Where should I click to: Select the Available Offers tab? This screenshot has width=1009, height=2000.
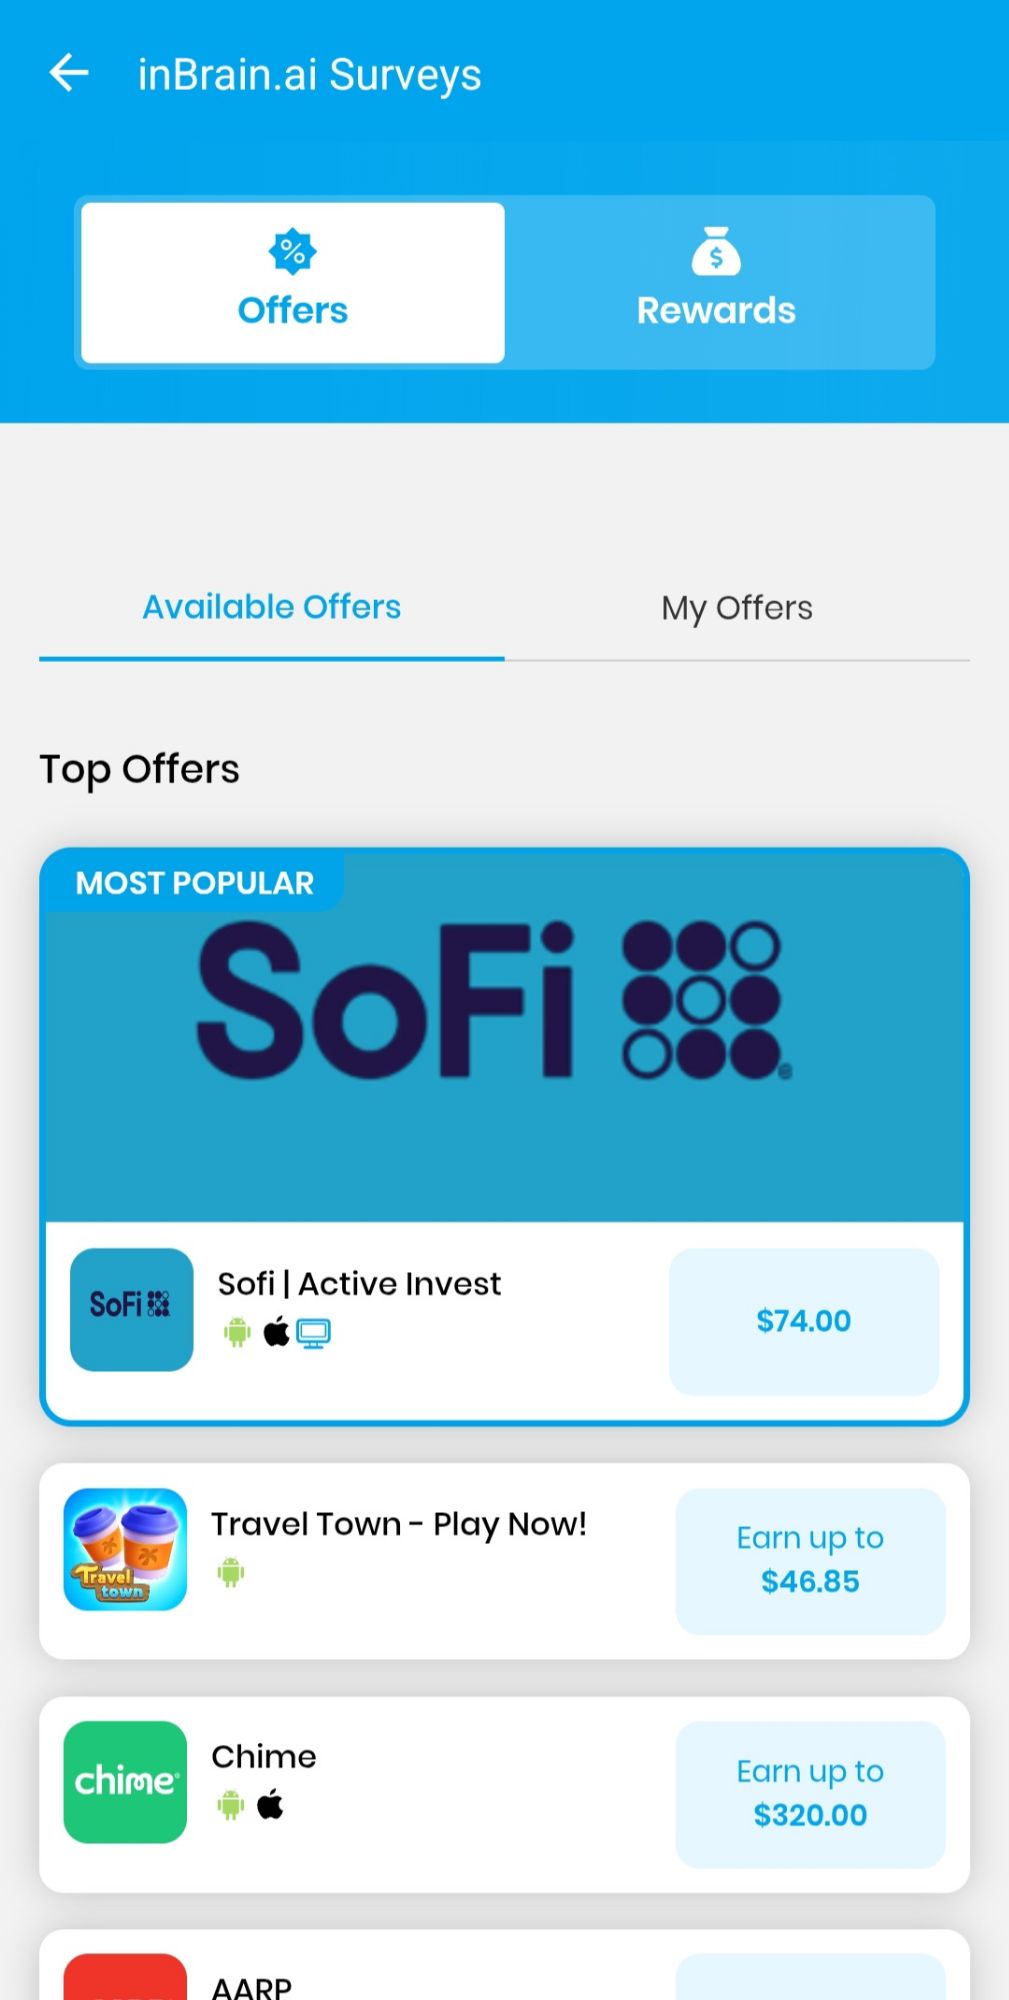[x=271, y=608]
